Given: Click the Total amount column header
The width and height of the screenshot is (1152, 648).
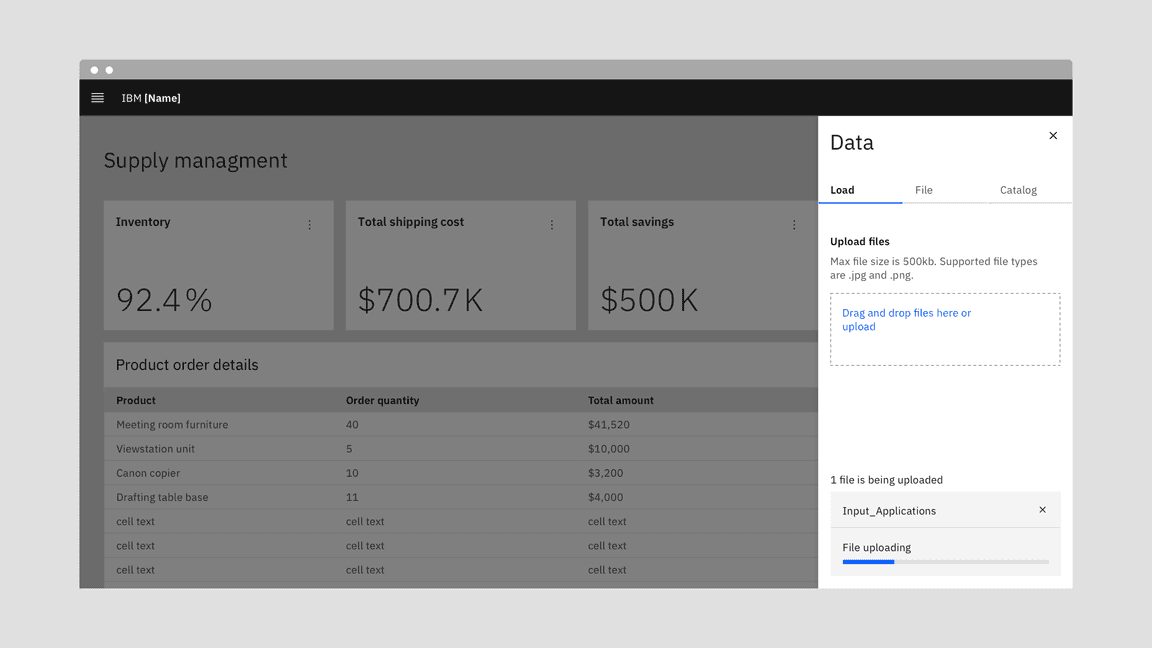Looking at the screenshot, I should (x=620, y=400).
